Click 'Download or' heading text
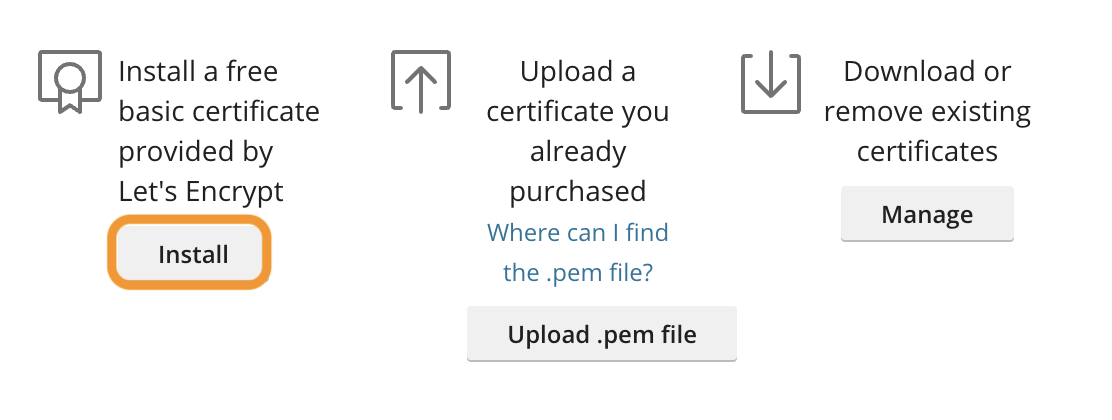Screen dimensions: 1112x420 point(927,72)
